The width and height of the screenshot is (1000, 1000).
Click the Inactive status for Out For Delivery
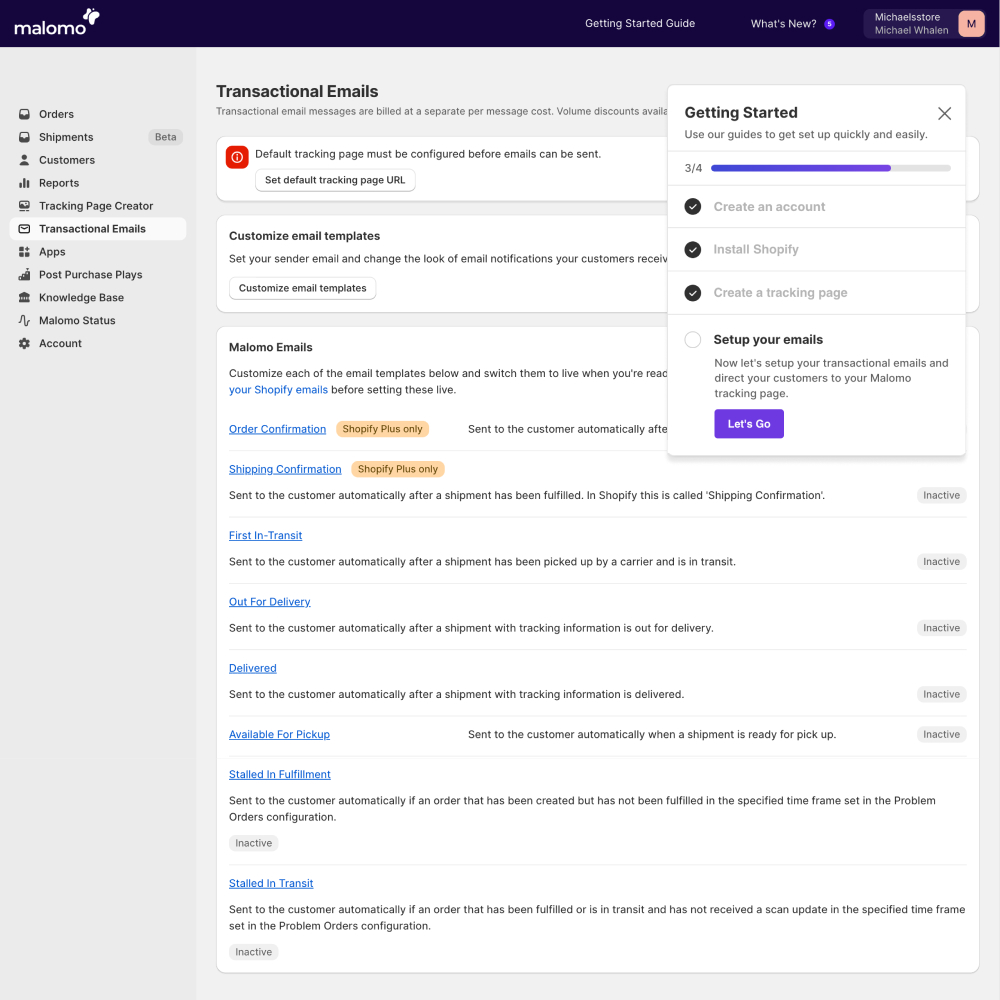tap(941, 628)
